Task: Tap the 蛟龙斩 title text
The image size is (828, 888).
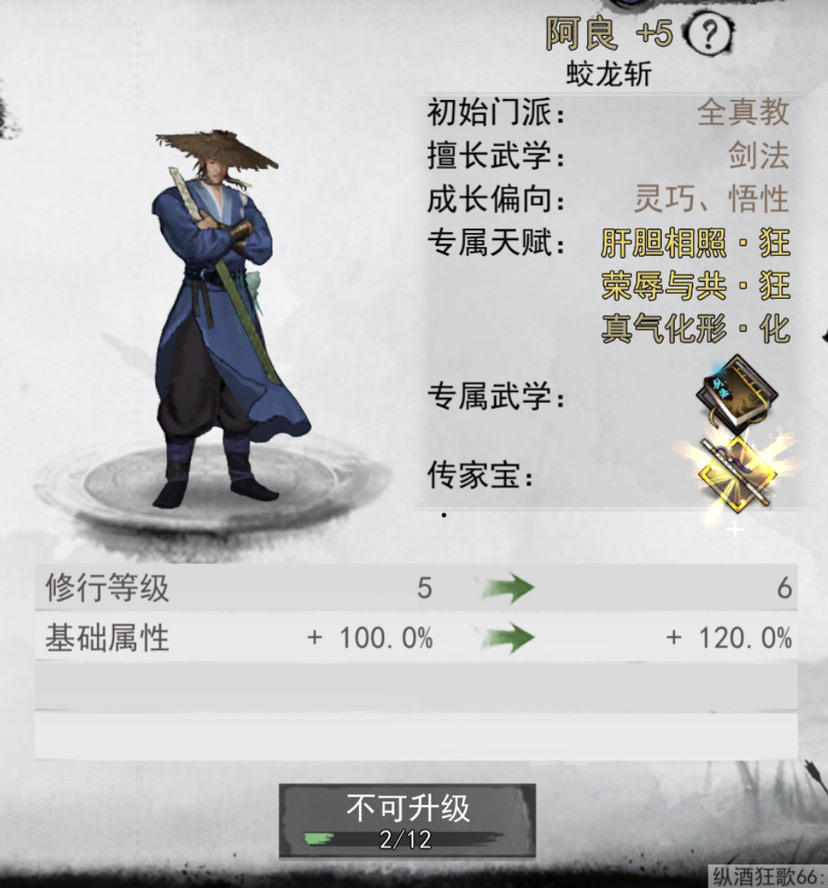Action: (609, 74)
